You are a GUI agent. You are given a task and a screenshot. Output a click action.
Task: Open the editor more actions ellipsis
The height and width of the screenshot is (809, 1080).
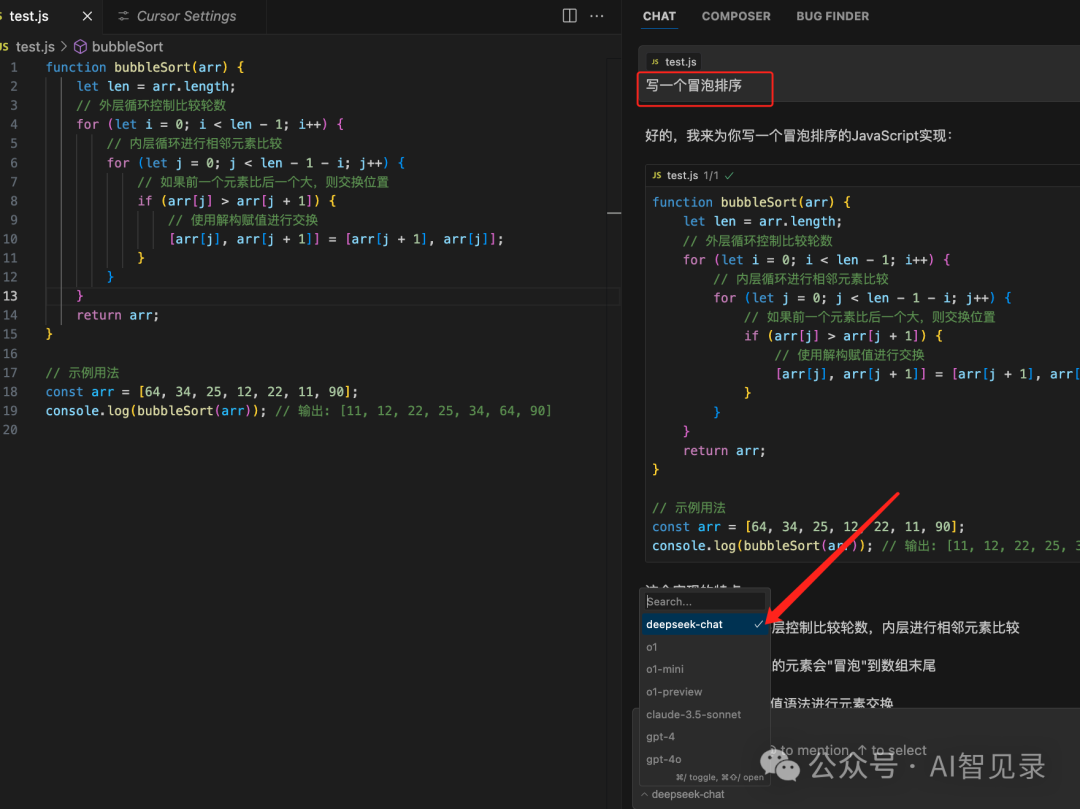pos(597,16)
